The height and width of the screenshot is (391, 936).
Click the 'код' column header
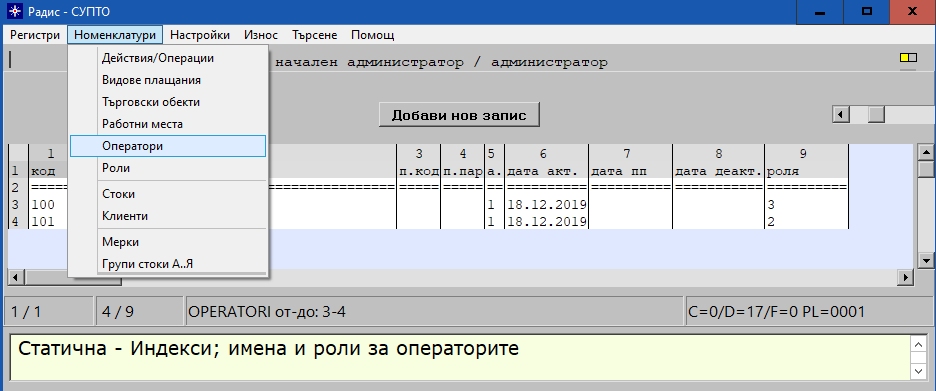pyautogui.click(x=43, y=171)
